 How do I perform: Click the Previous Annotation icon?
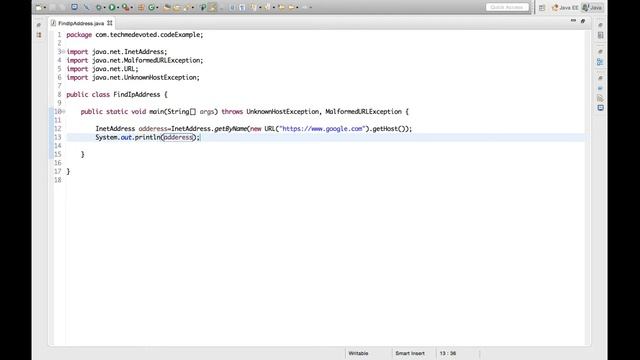[267, 7]
